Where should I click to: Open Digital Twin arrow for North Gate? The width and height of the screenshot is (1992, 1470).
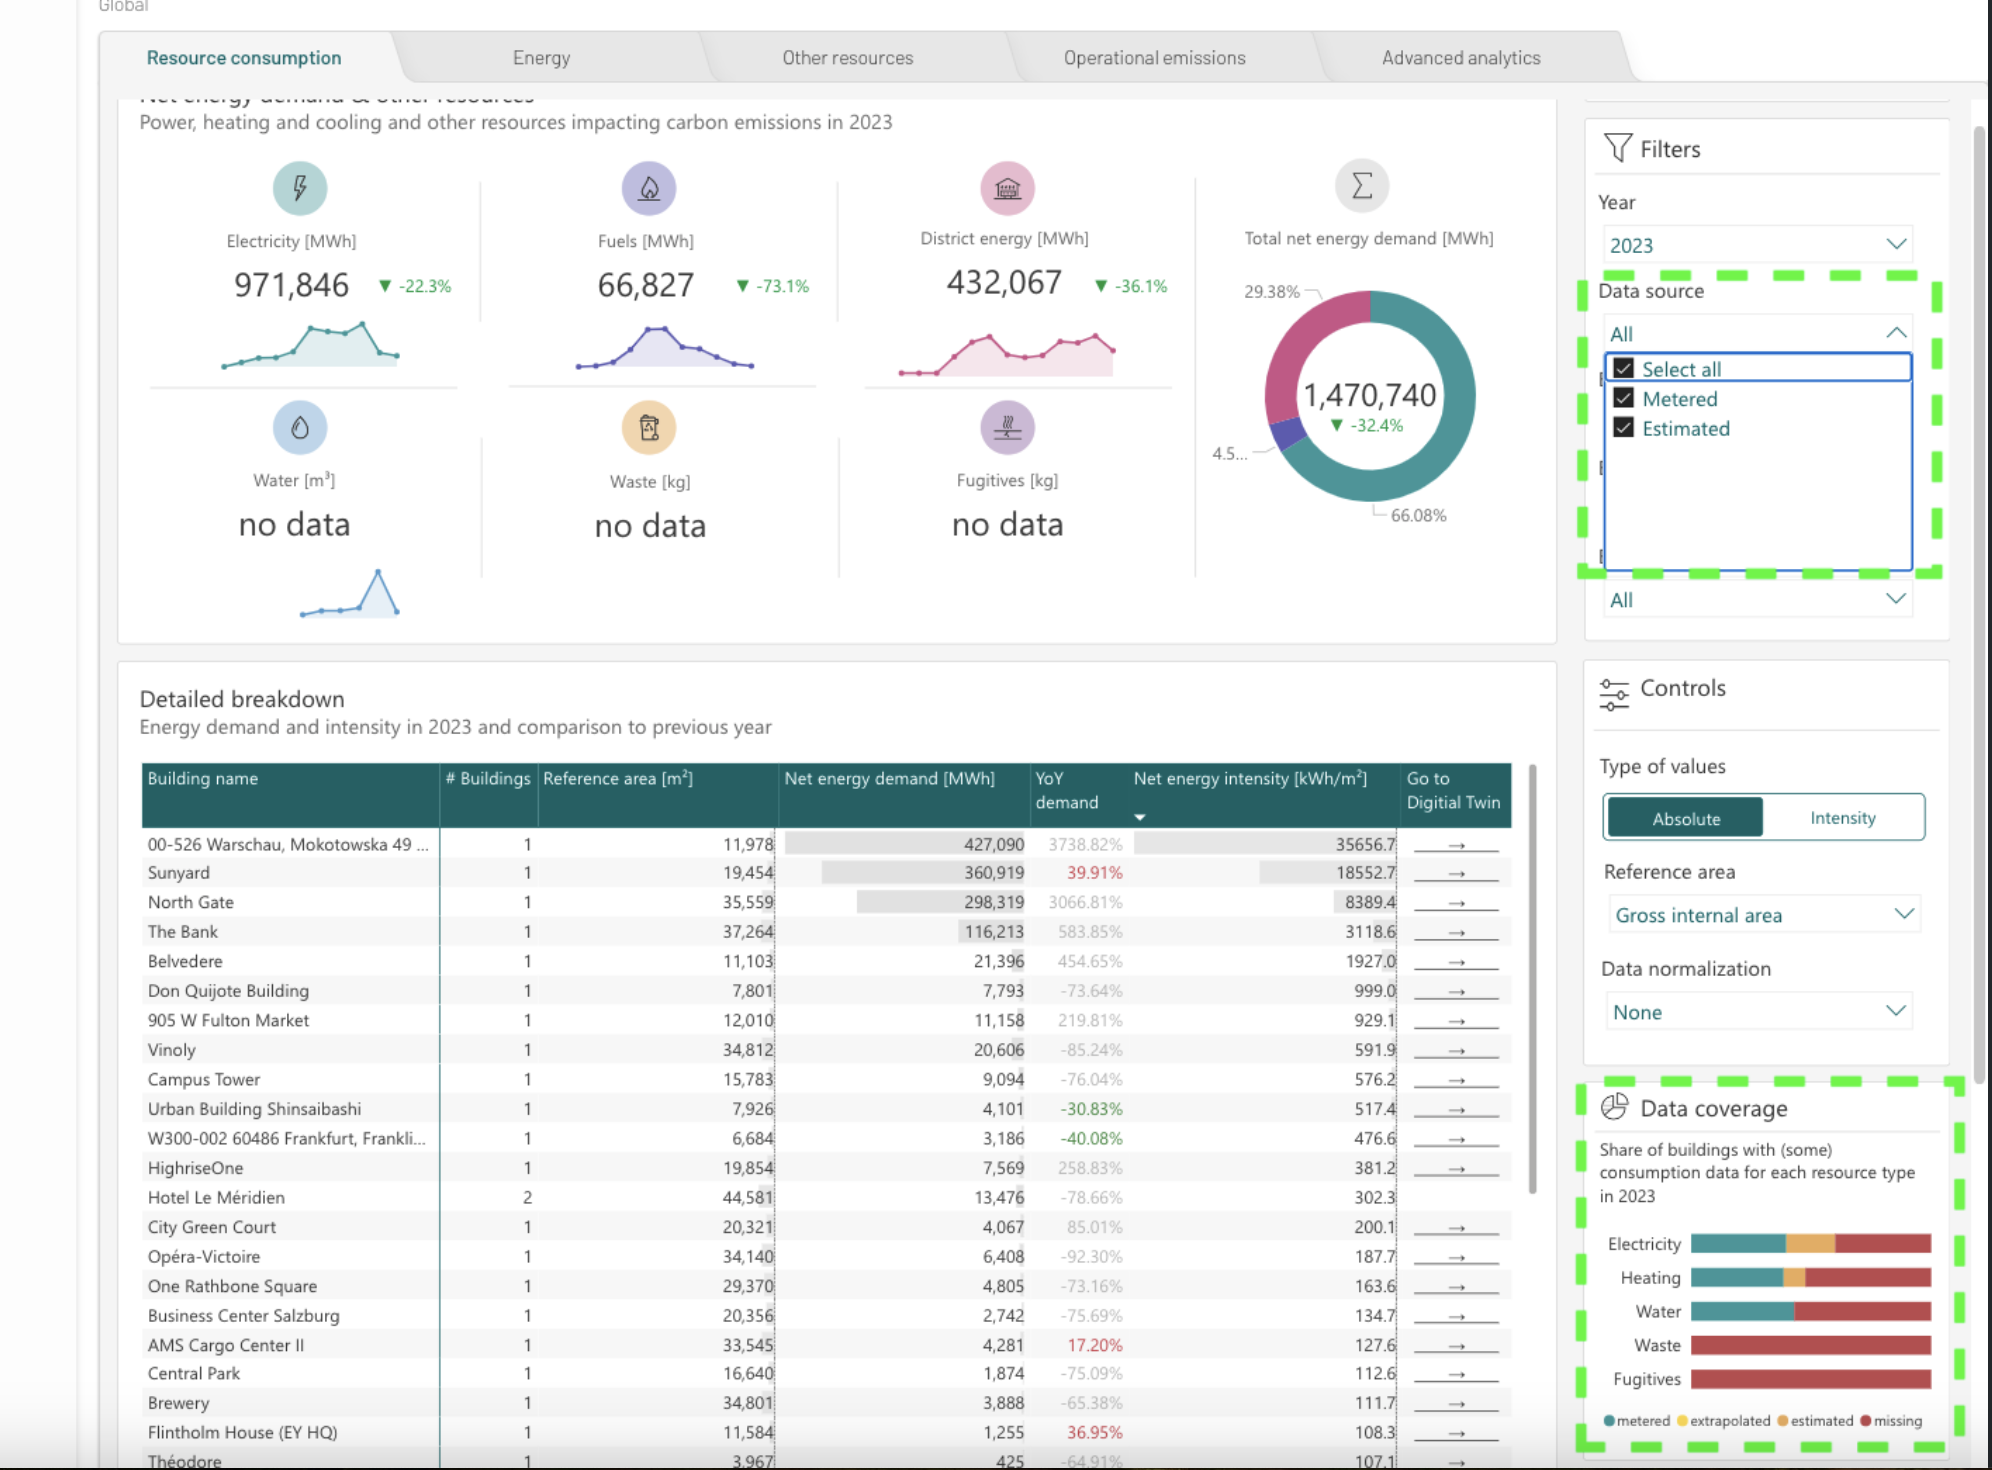pos(1456,903)
